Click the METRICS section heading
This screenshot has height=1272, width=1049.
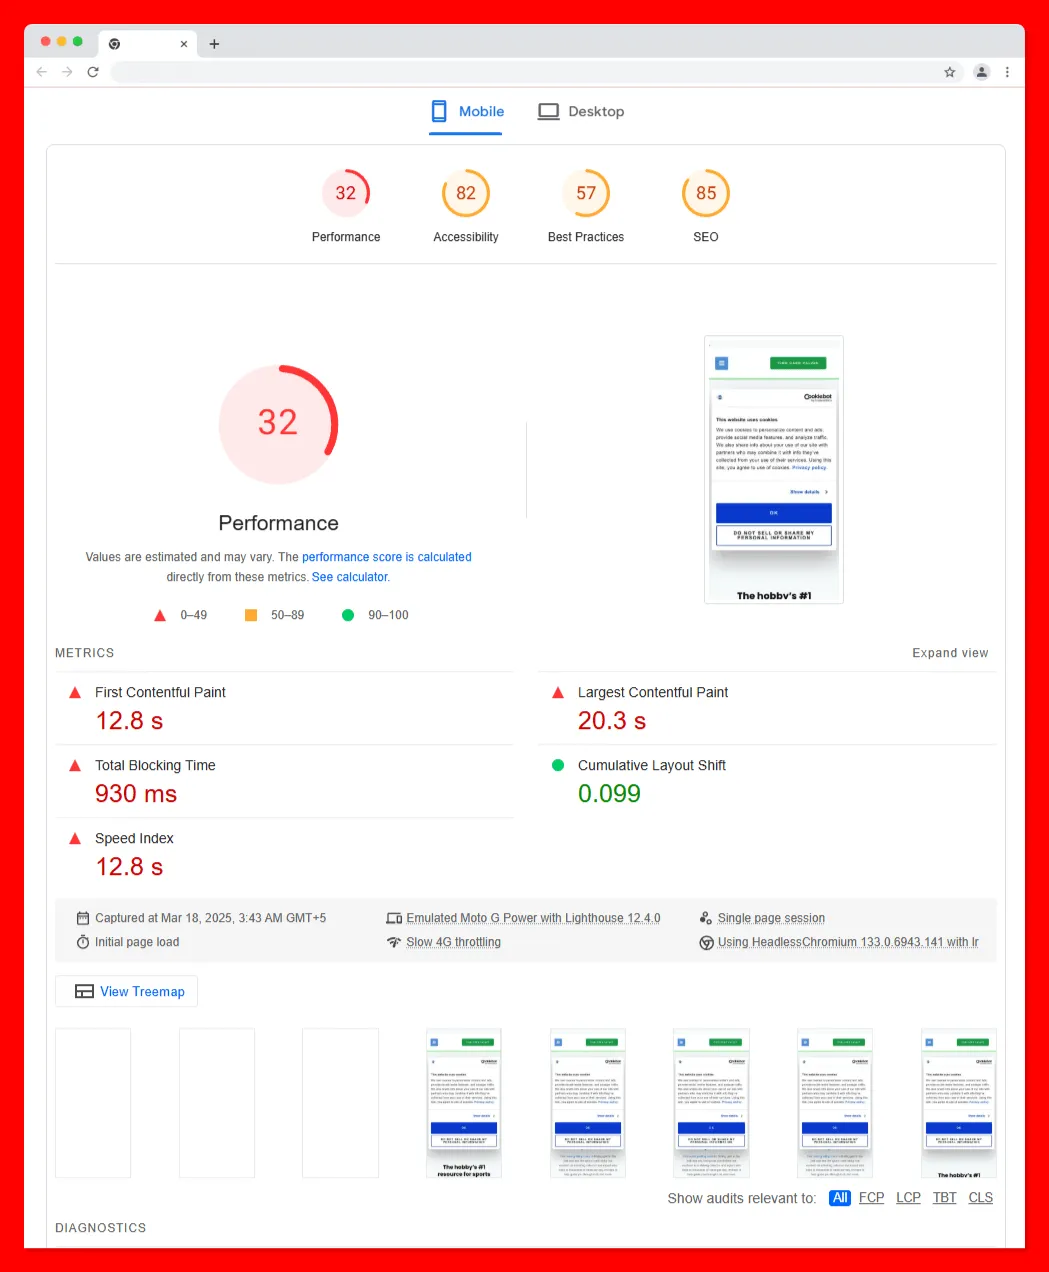85,653
